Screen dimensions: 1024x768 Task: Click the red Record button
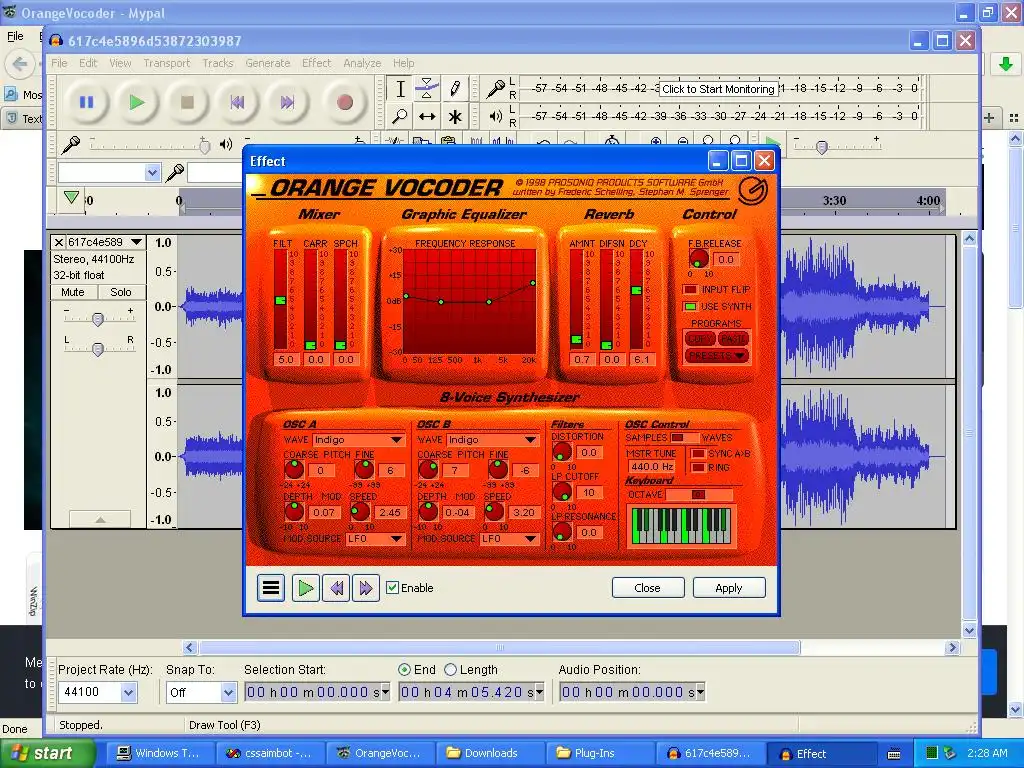click(345, 103)
